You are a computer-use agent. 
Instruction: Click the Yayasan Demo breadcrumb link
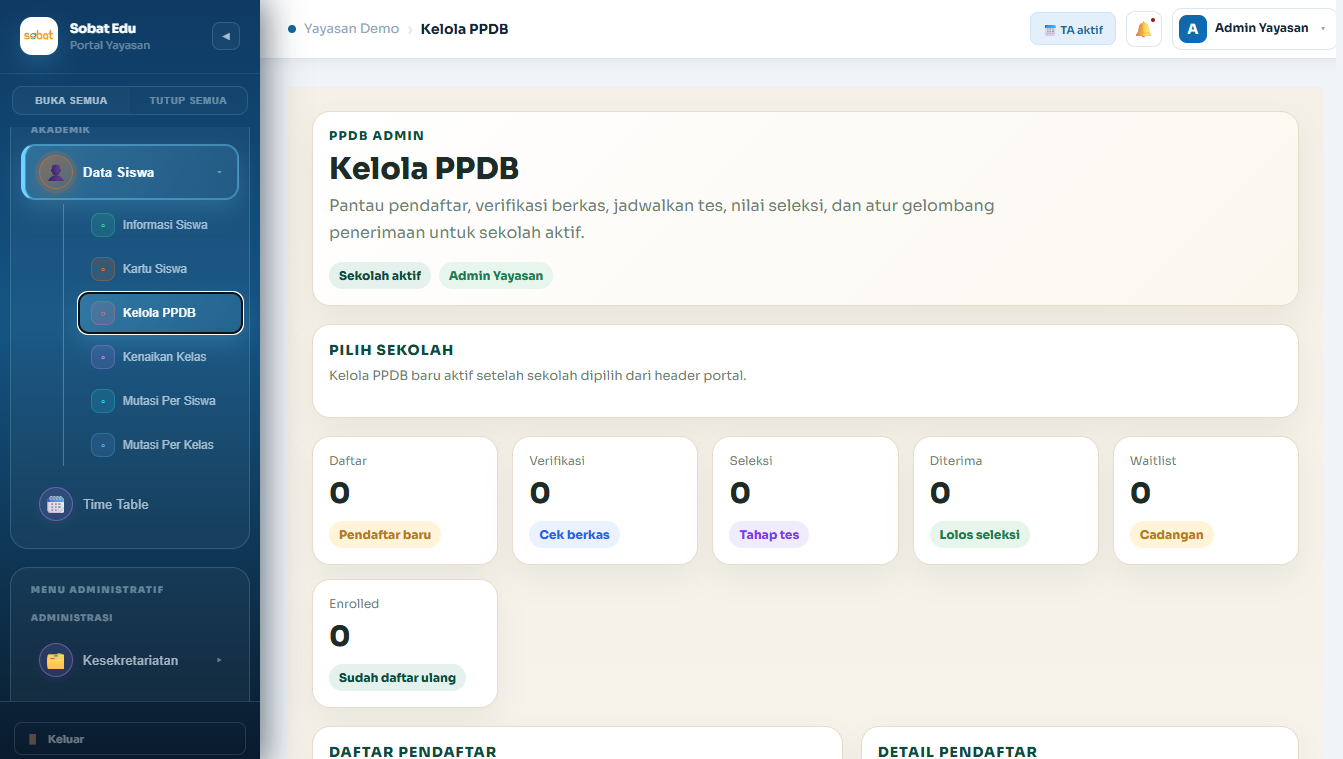pos(351,29)
